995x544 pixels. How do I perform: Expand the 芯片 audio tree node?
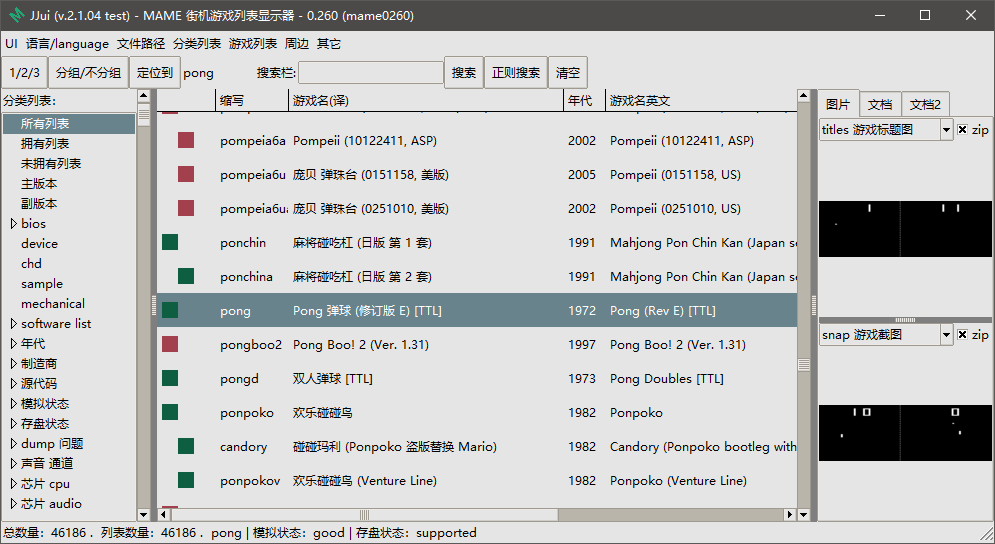coord(13,503)
